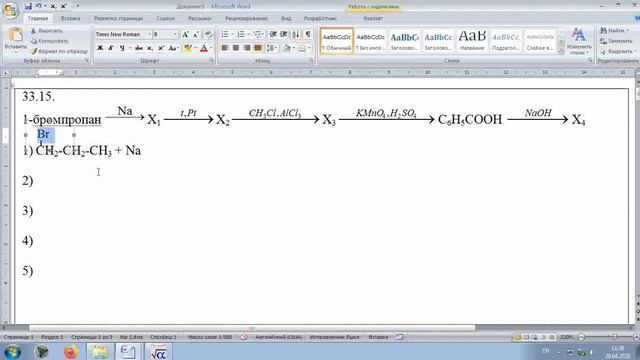This screenshot has height=360, width=640.
Task: Click the large Paste (Вставить) clipboard icon
Action: [16, 35]
